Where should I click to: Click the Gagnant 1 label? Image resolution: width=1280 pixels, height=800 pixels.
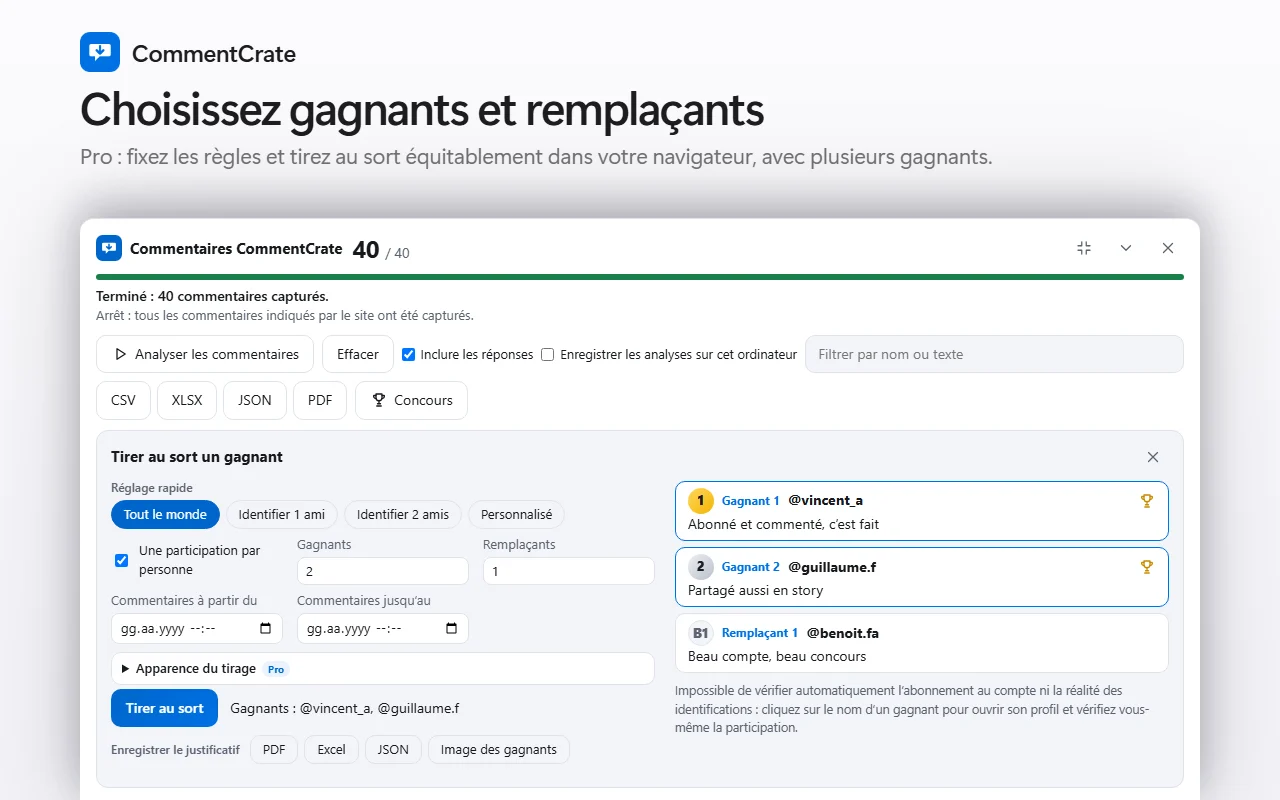point(750,501)
